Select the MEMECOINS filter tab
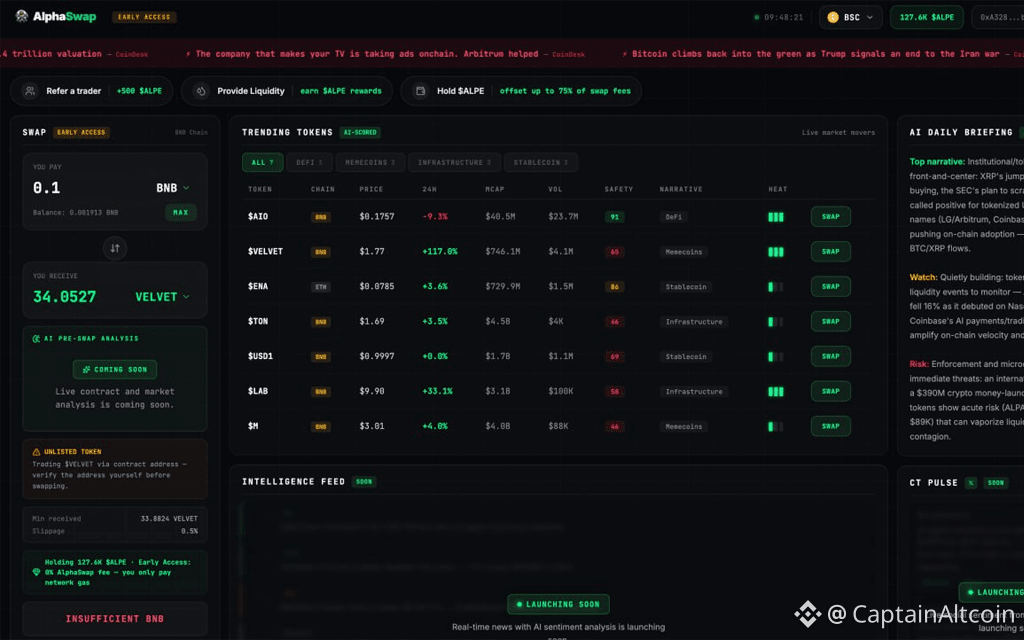Screen dimensions: 1024x640 coord(370,163)
